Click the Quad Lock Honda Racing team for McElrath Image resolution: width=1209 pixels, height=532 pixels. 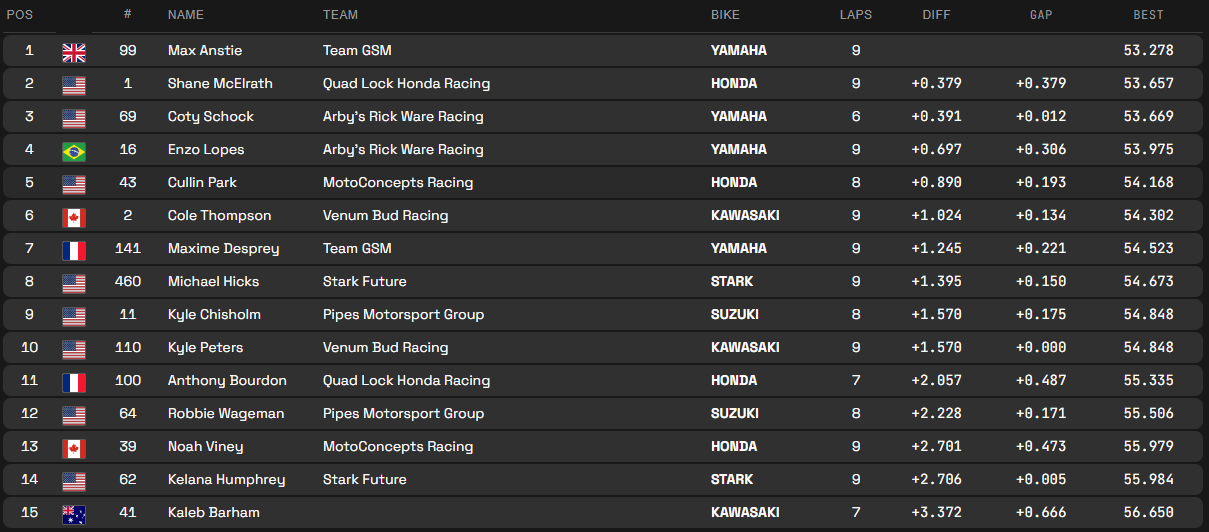406,83
